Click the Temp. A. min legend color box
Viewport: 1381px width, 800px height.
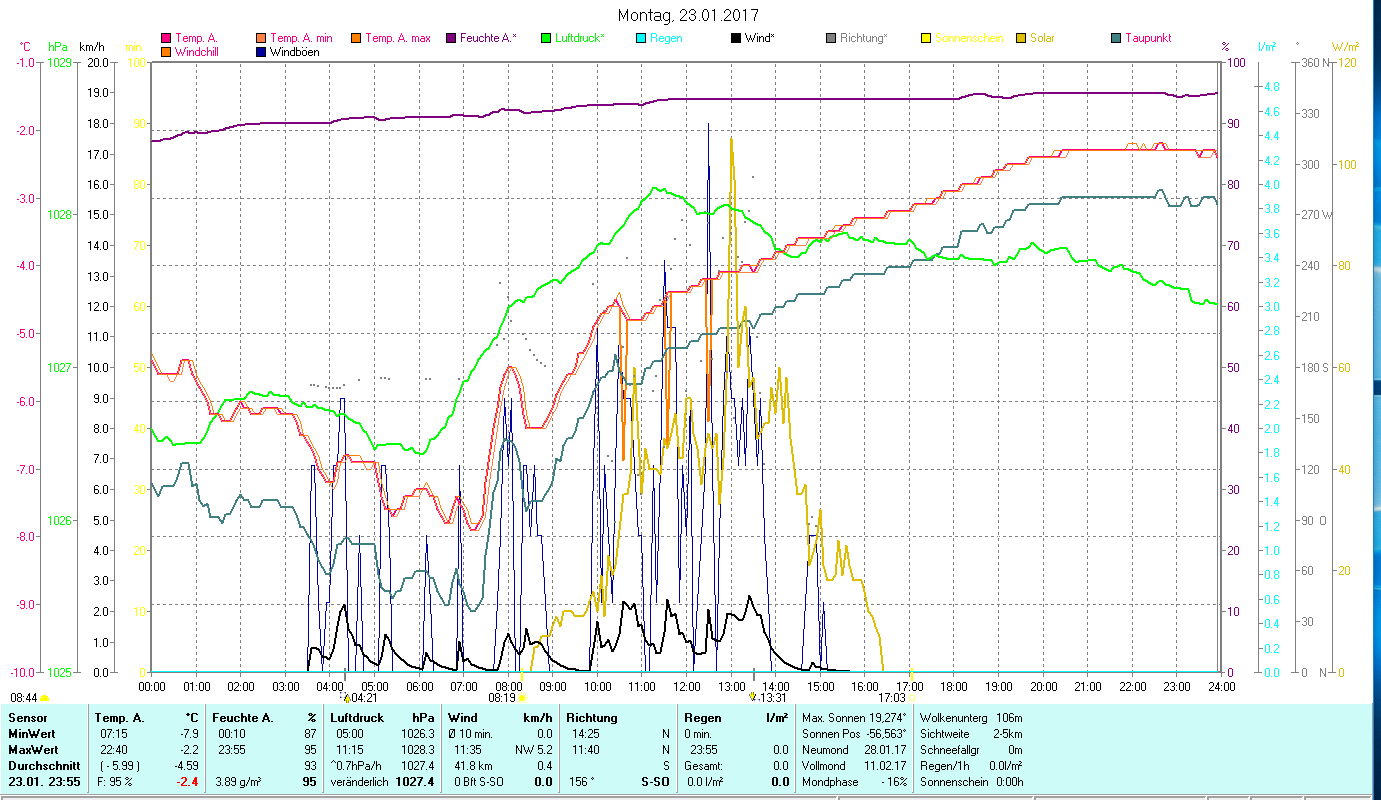262,39
